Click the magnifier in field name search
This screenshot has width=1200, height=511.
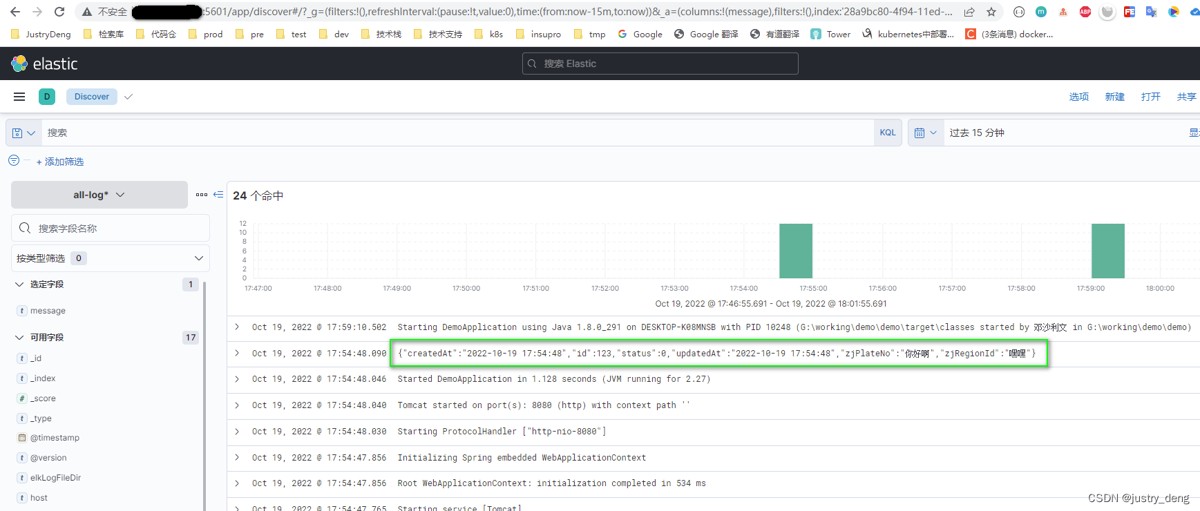(26, 228)
